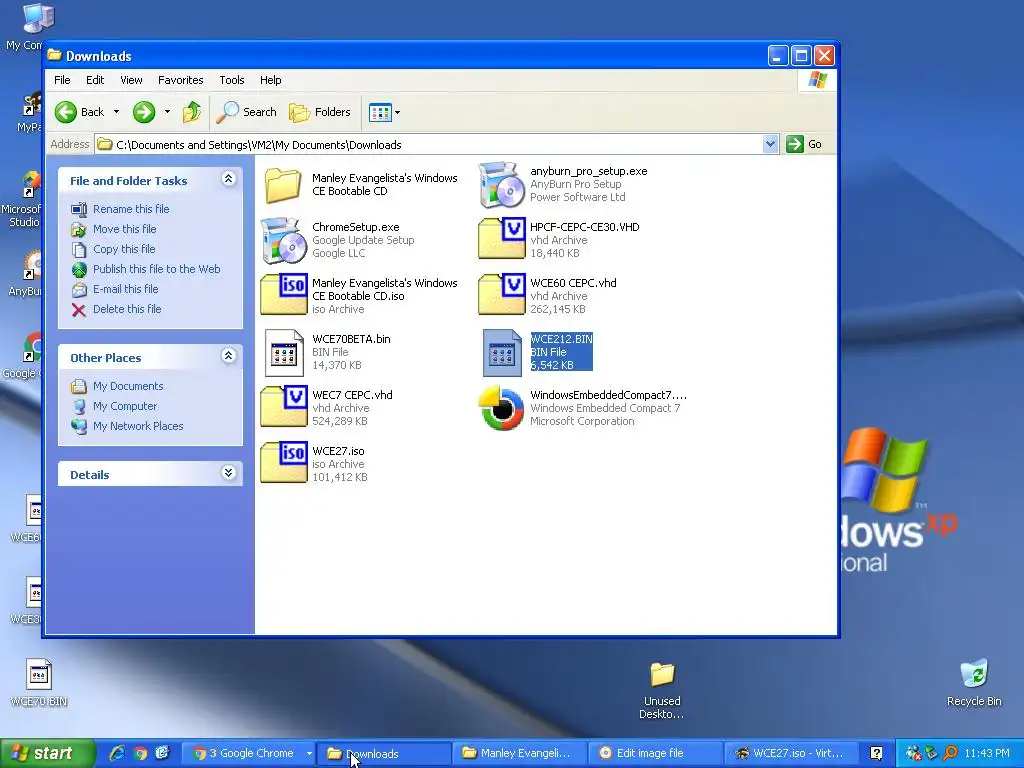Open the File menu
This screenshot has height=768, width=1024.
pos(62,80)
